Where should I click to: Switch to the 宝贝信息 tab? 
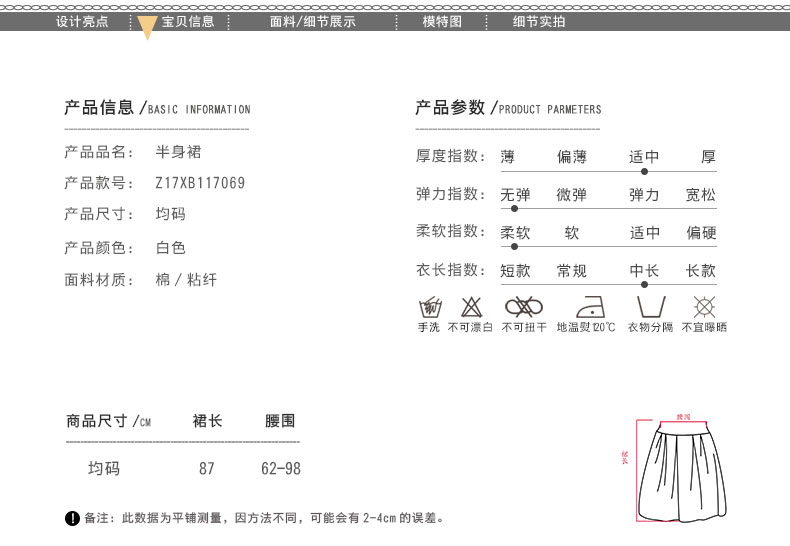click(188, 21)
